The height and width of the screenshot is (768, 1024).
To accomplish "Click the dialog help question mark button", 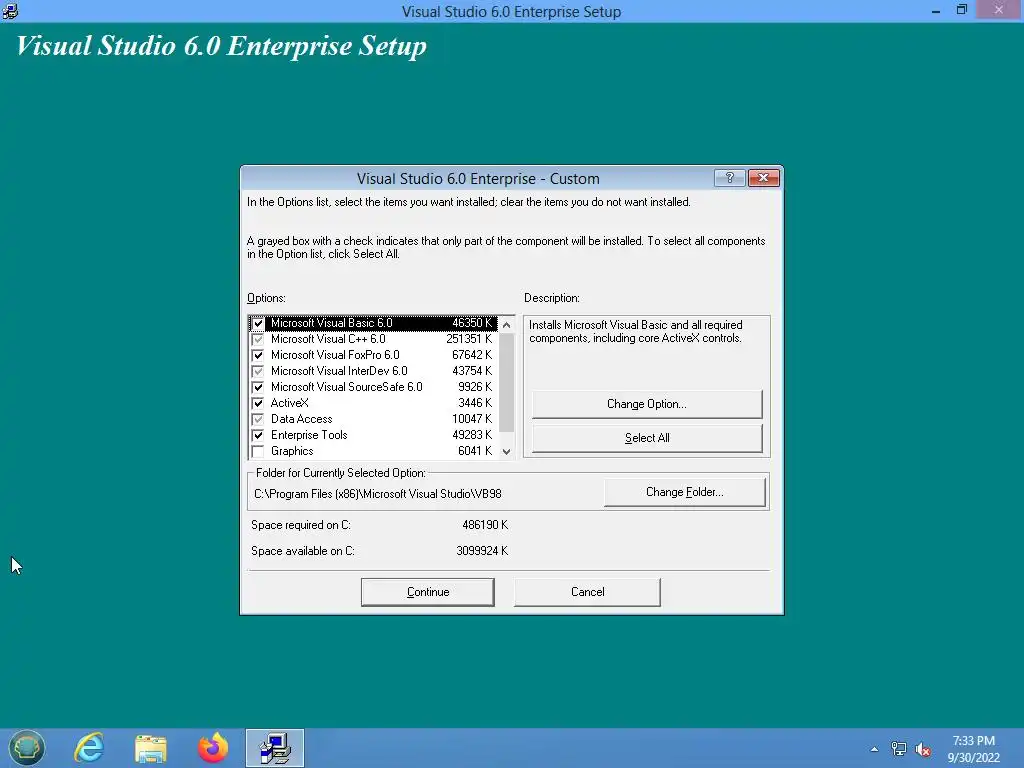I will click(x=729, y=178).
